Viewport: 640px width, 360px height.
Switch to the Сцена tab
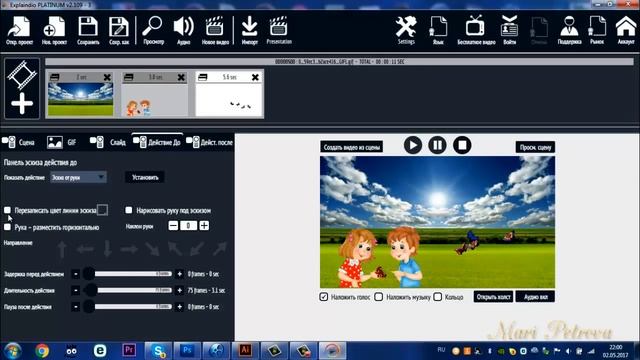point(18,142)
